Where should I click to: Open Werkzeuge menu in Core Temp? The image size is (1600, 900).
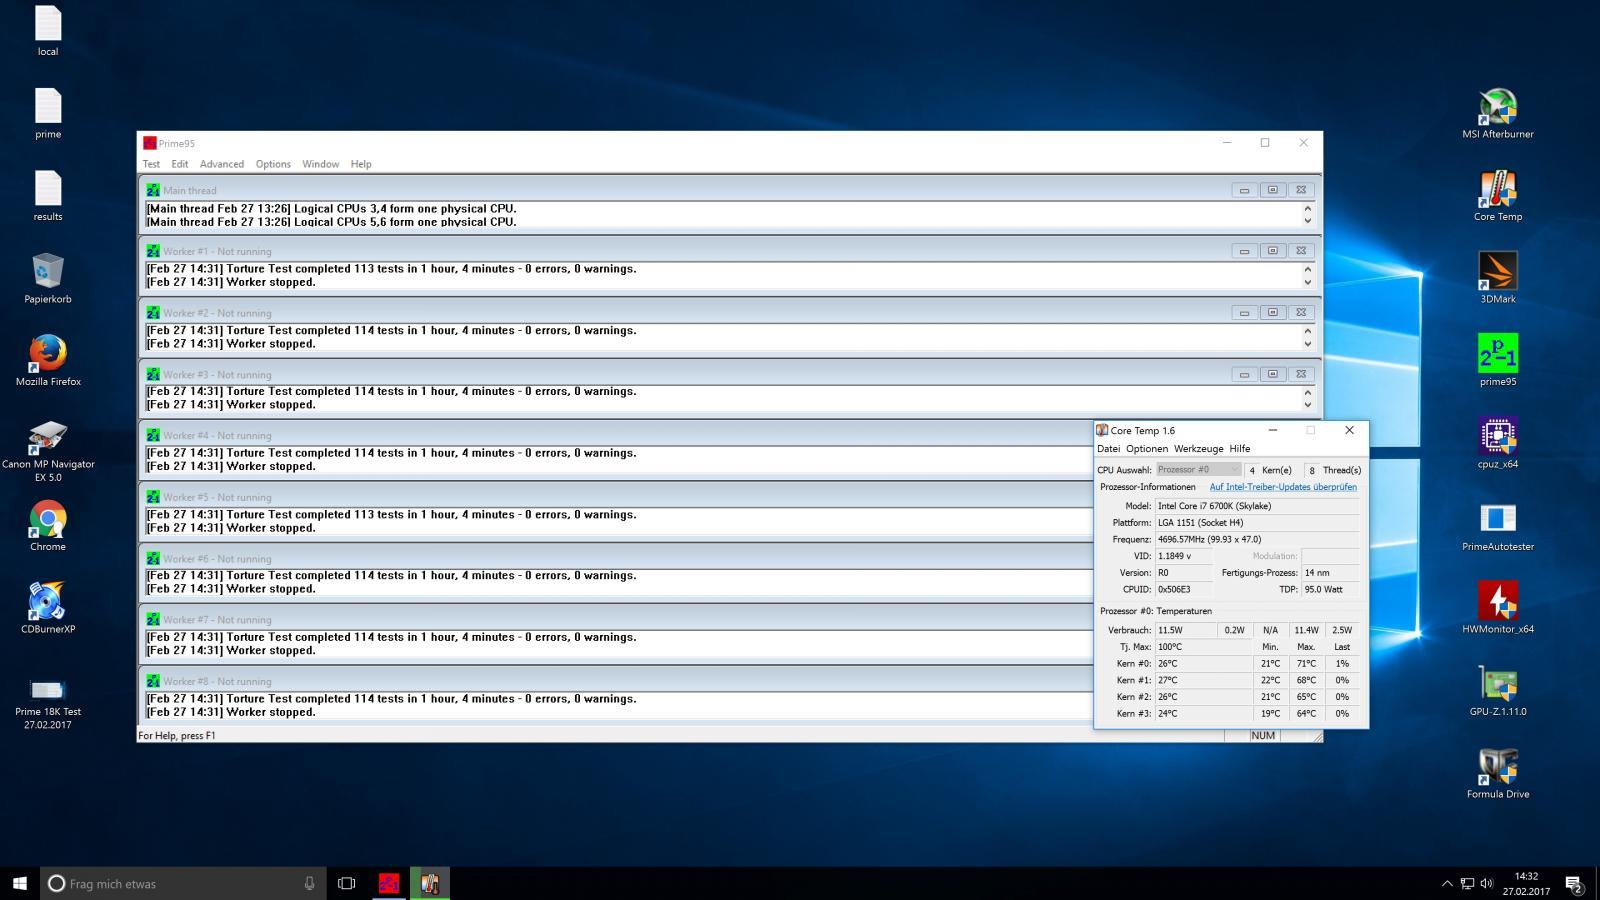point(1199,449)
